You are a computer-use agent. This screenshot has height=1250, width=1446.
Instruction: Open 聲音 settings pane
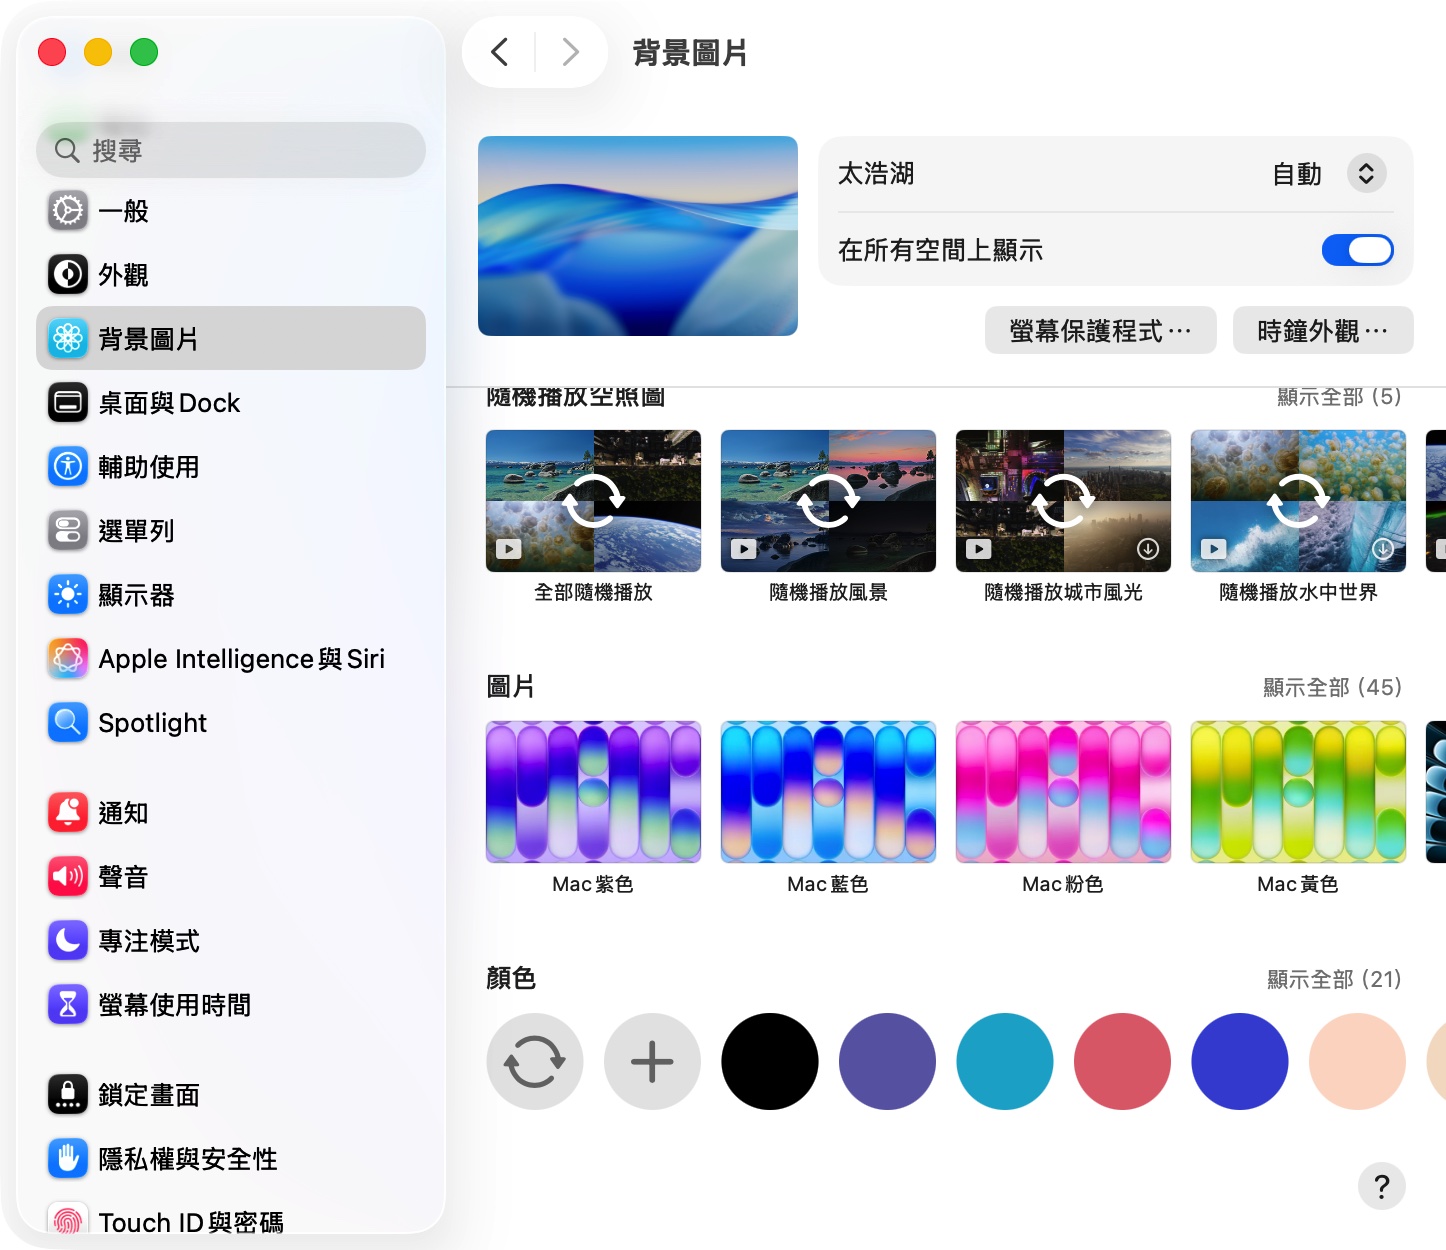(x=231, y=876)
